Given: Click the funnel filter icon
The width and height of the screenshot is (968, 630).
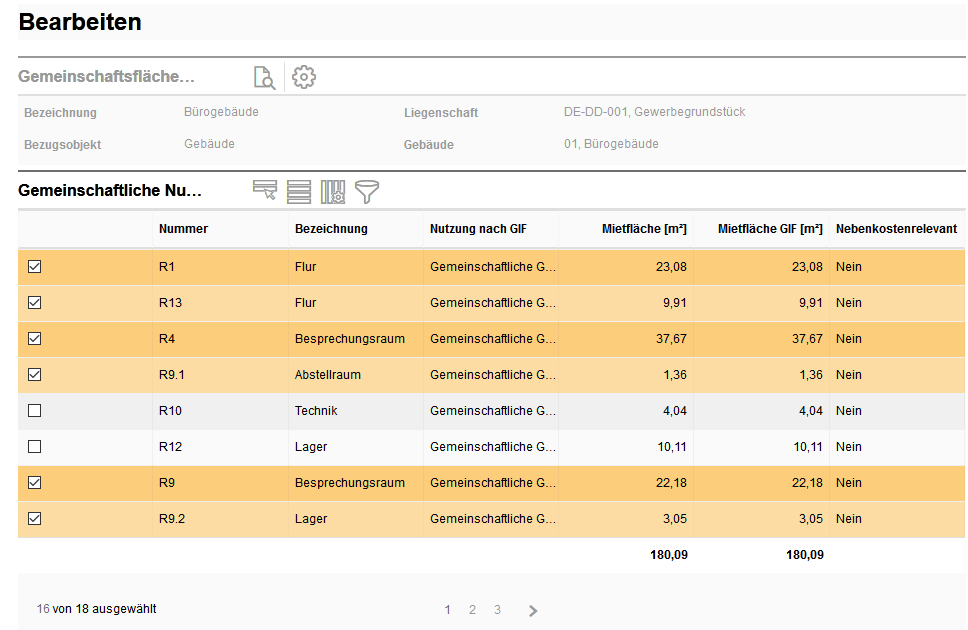Looking at the screenshot, I should coord(367,191).
